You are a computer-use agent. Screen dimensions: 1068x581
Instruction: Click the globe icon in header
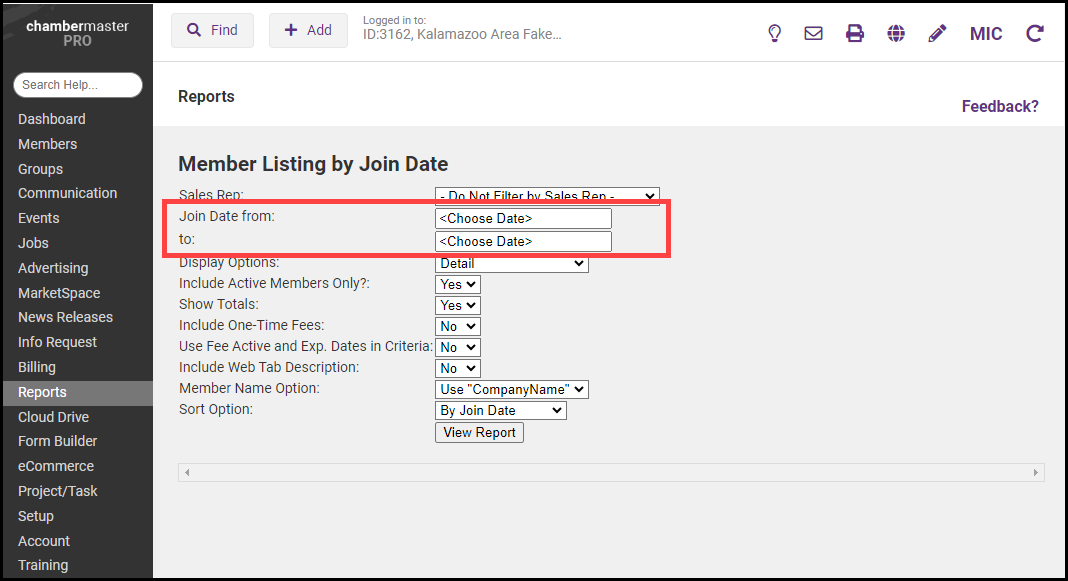click(896, 33)
